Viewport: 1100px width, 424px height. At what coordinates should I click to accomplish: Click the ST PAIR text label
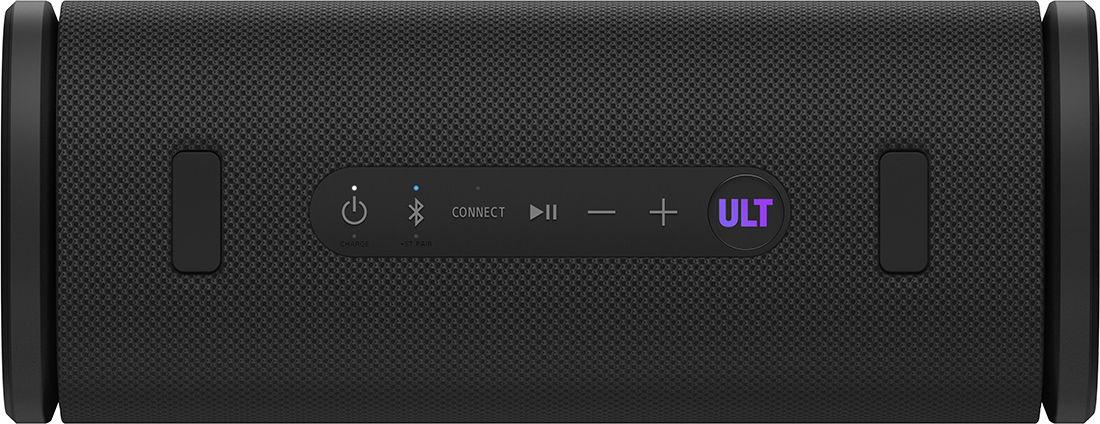416,244
